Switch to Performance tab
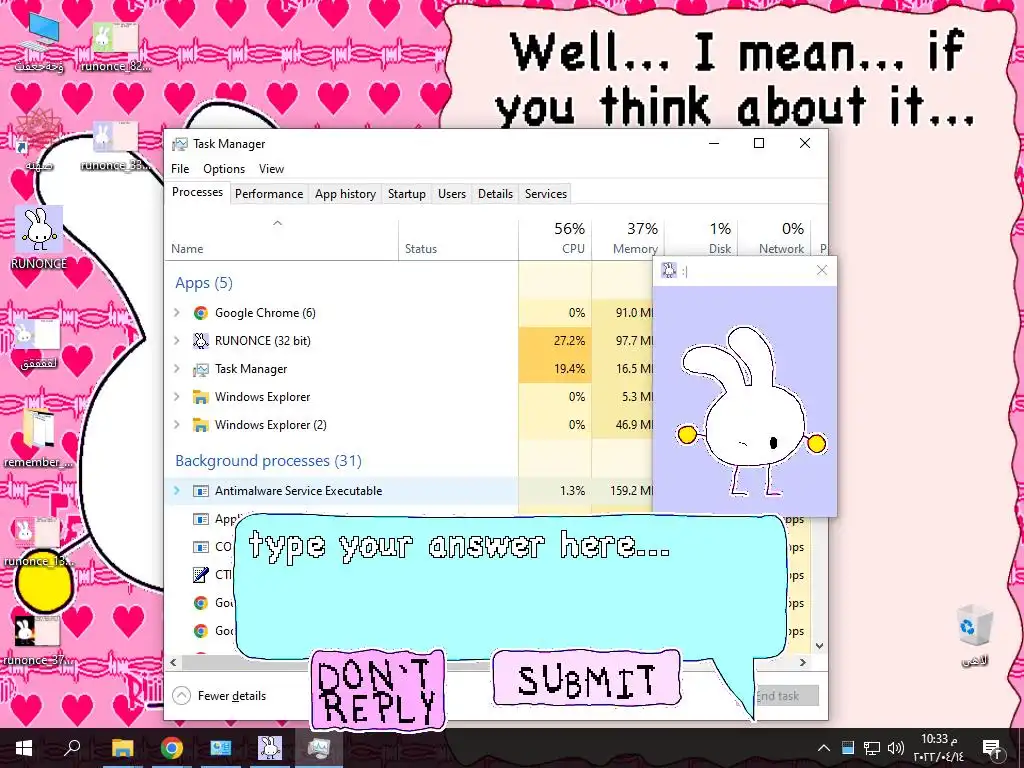1024x768 pixels. [269, 194]
